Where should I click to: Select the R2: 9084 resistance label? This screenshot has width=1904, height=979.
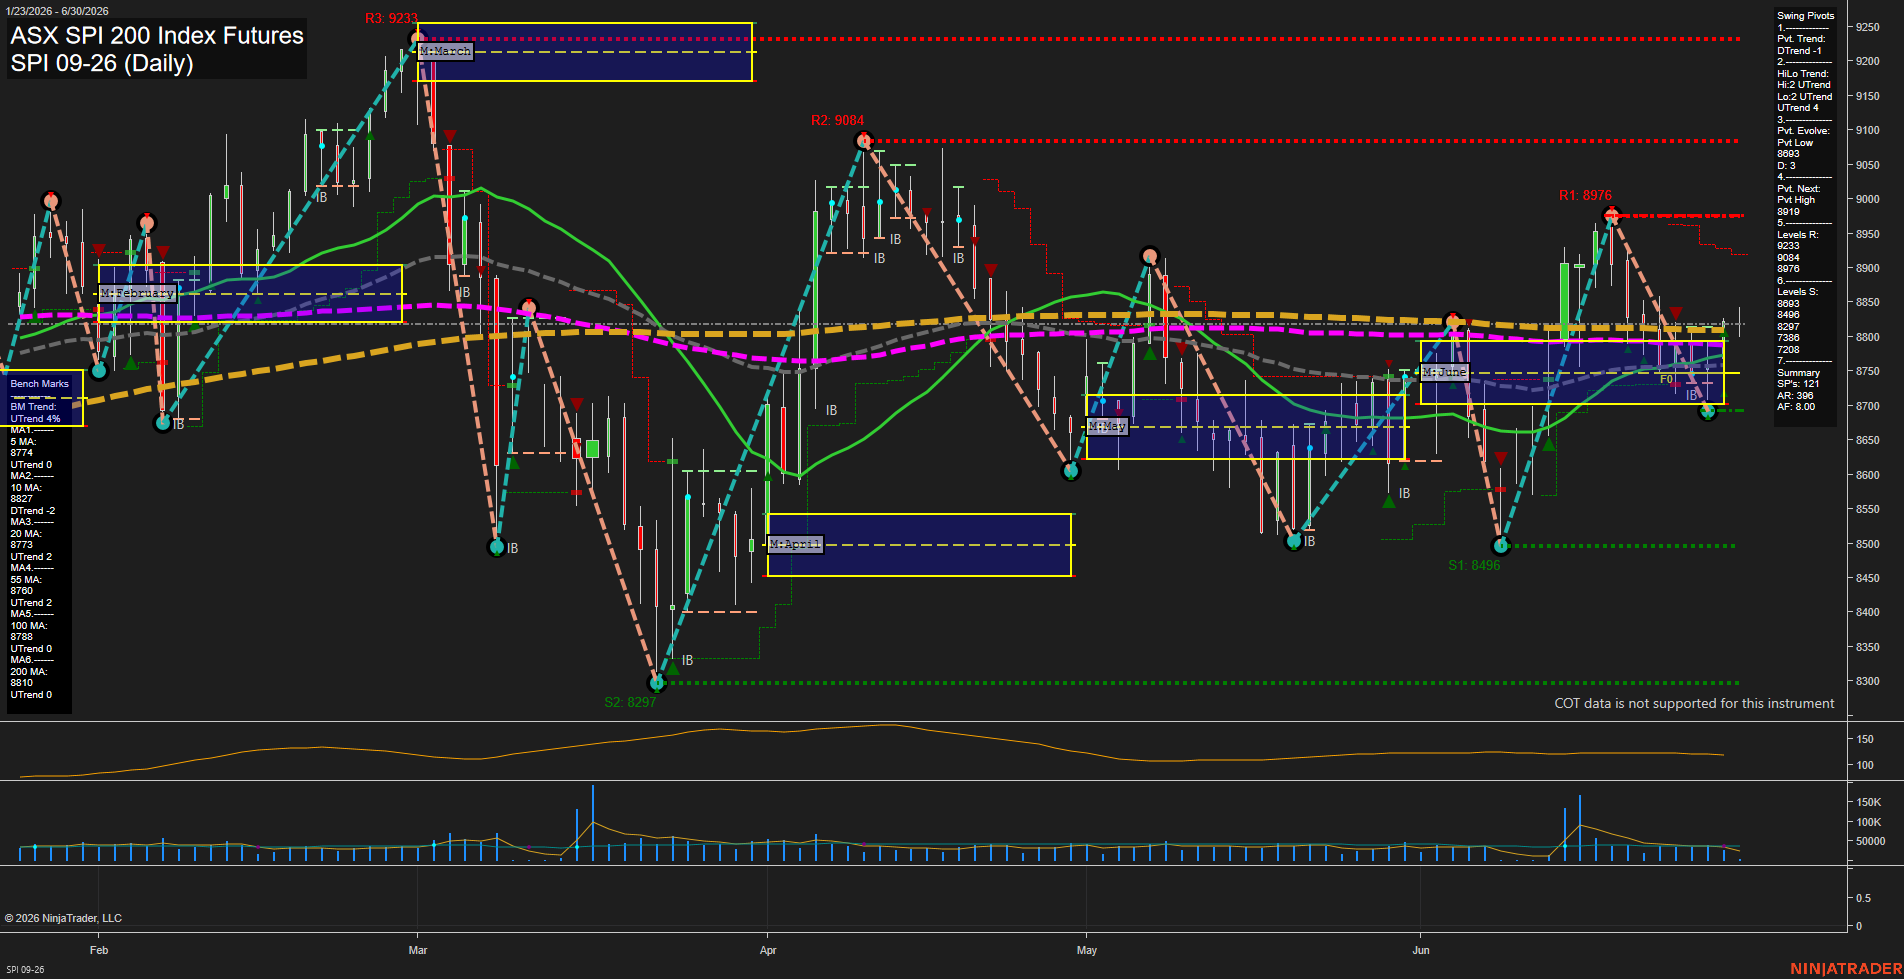pos(837,120)
